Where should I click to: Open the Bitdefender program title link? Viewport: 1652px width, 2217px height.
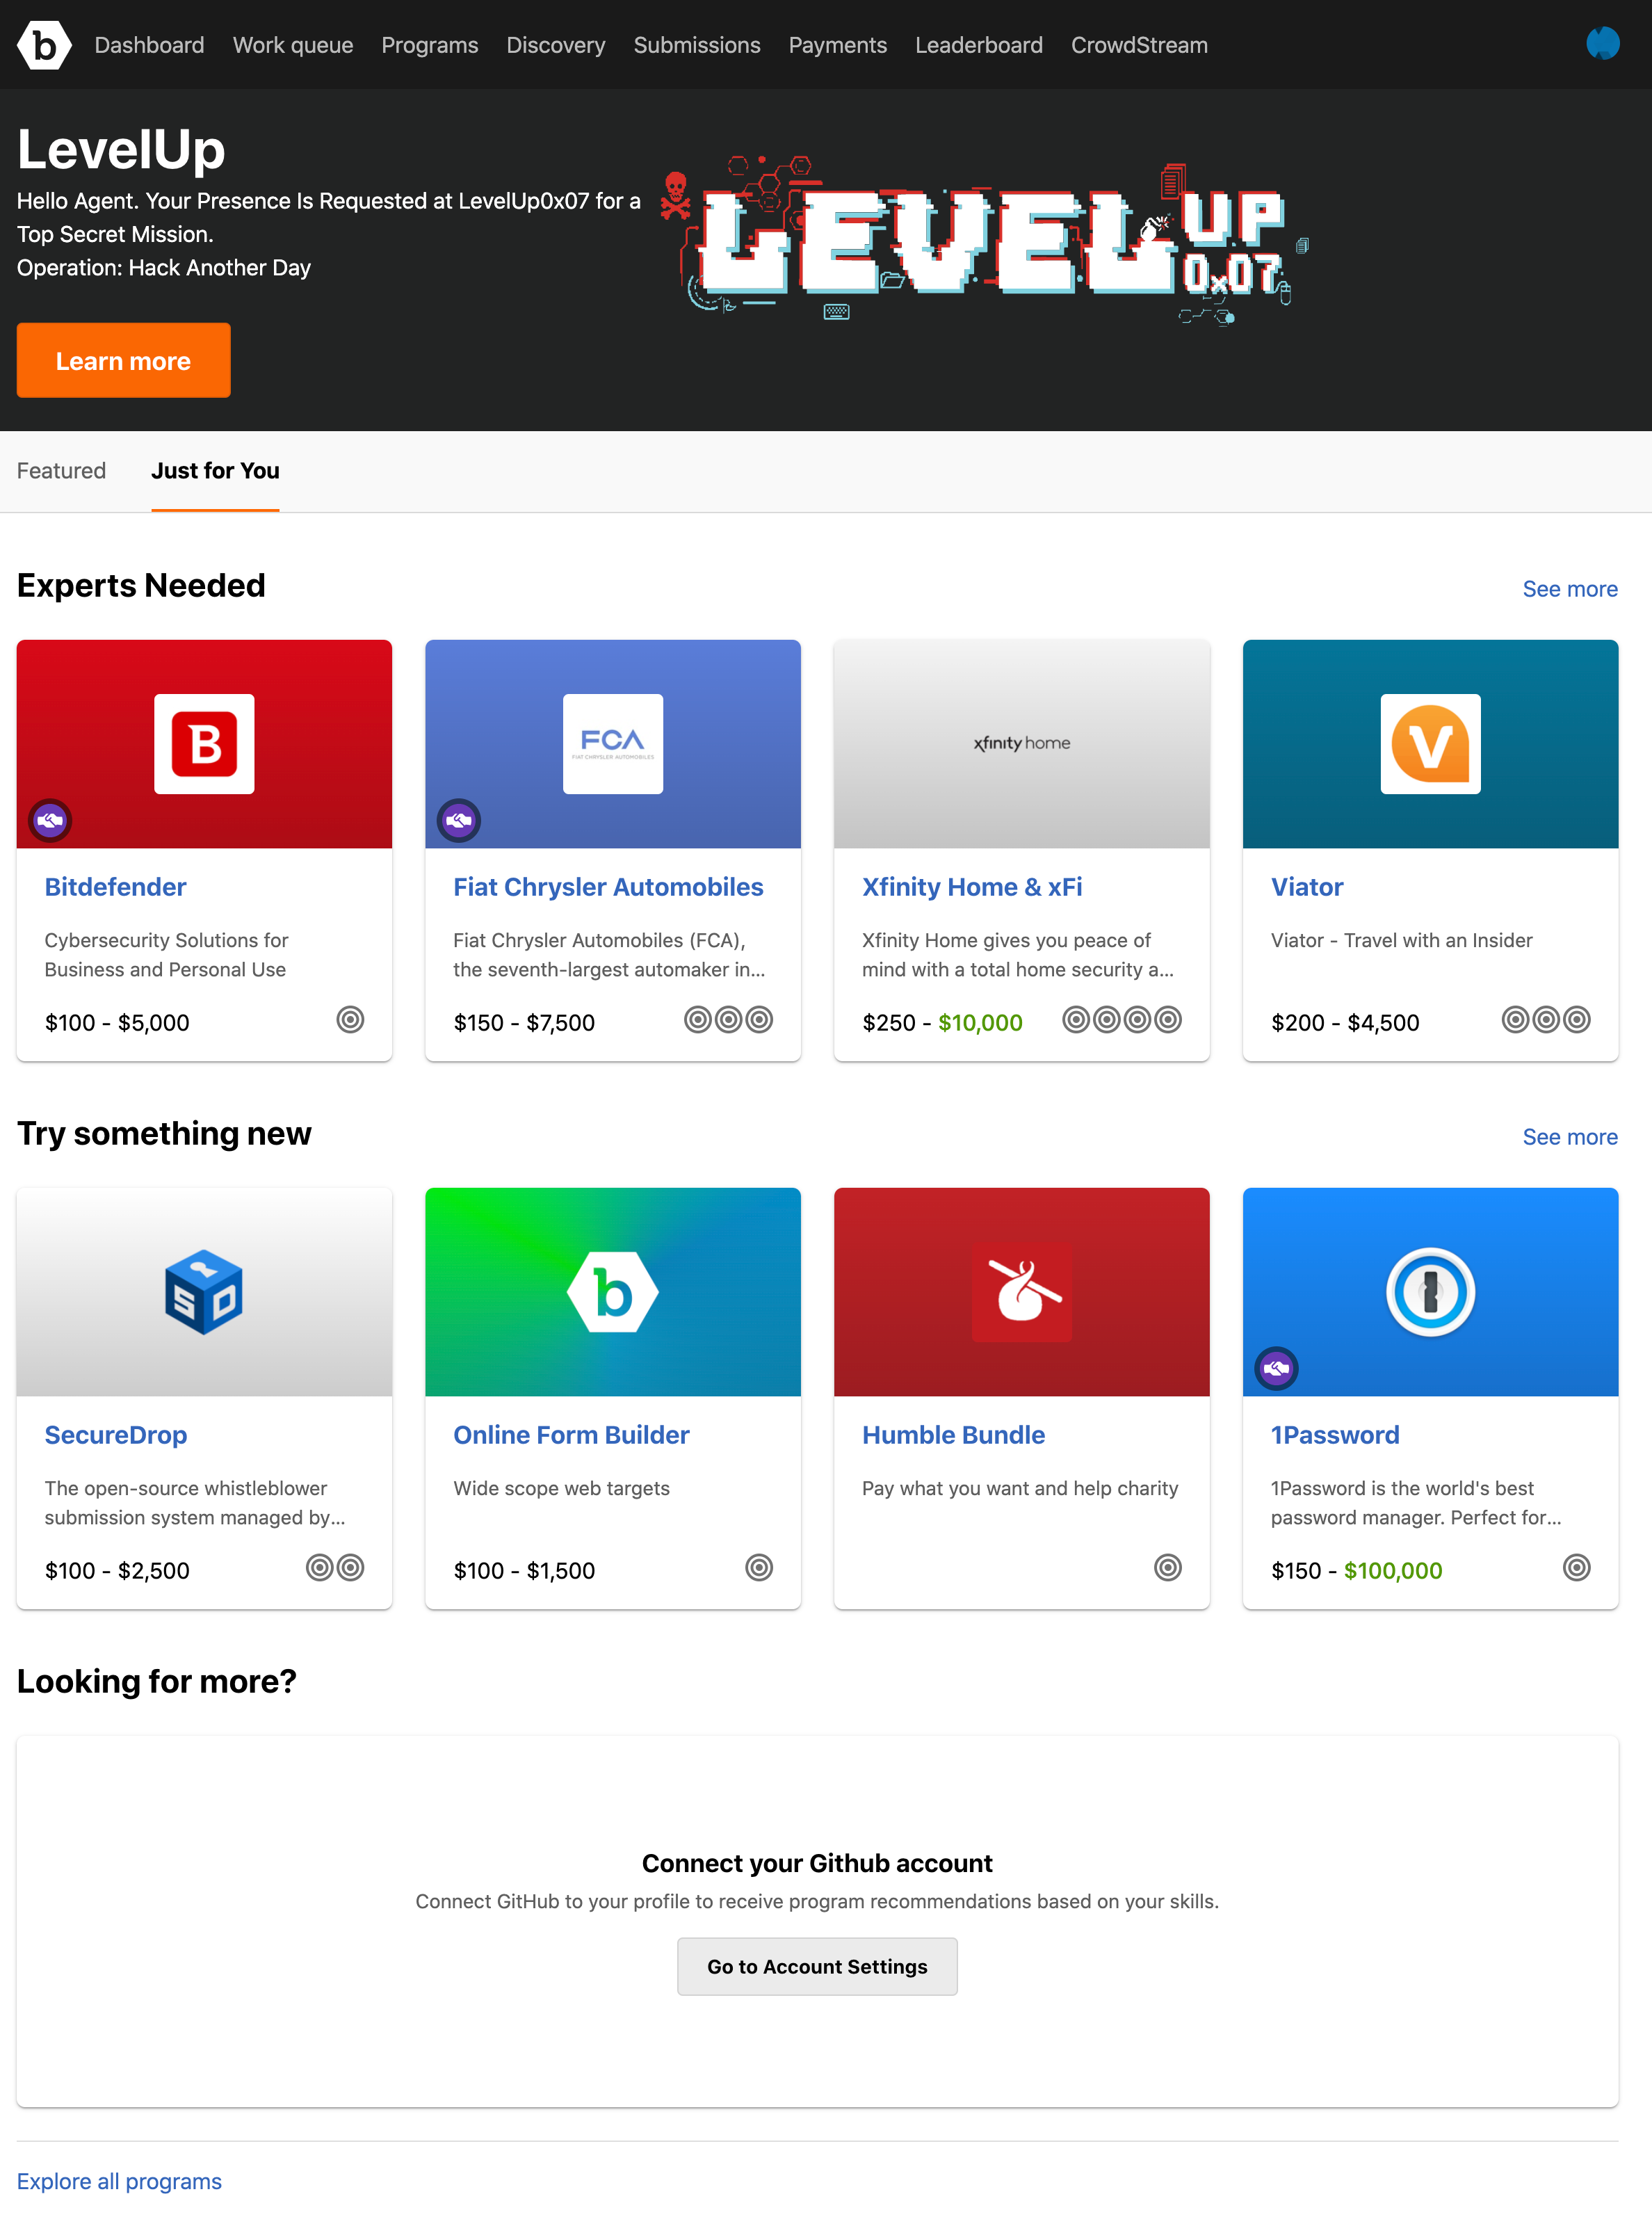coord(115,887)
